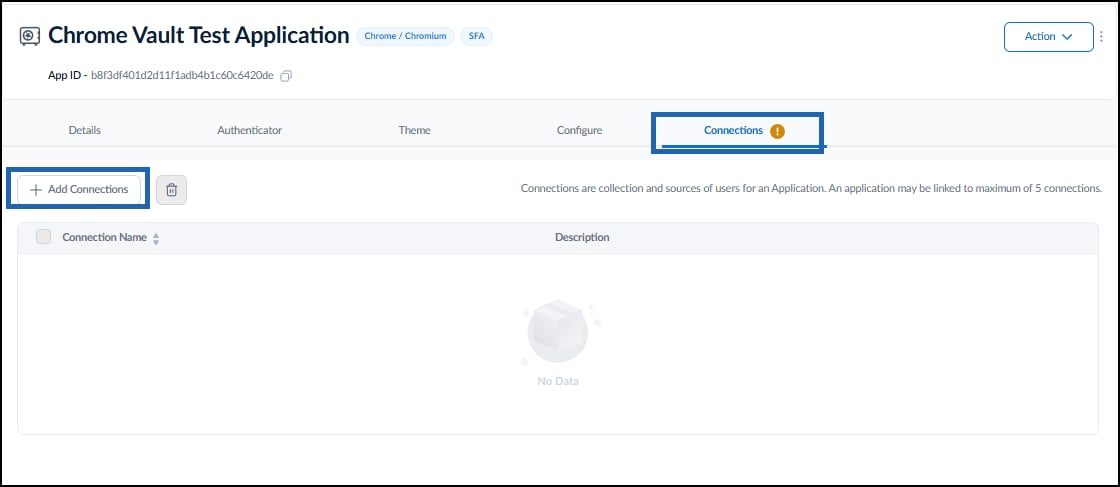Screen dimensions: 1120x487
Task: Click the Description column header
Action: [582, 237]
